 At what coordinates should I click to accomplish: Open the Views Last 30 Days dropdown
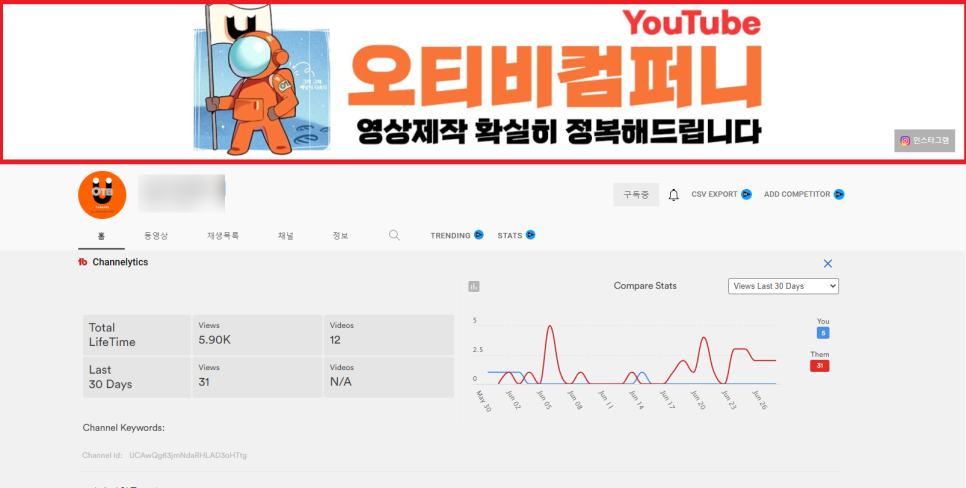click(x=783, y=286)
